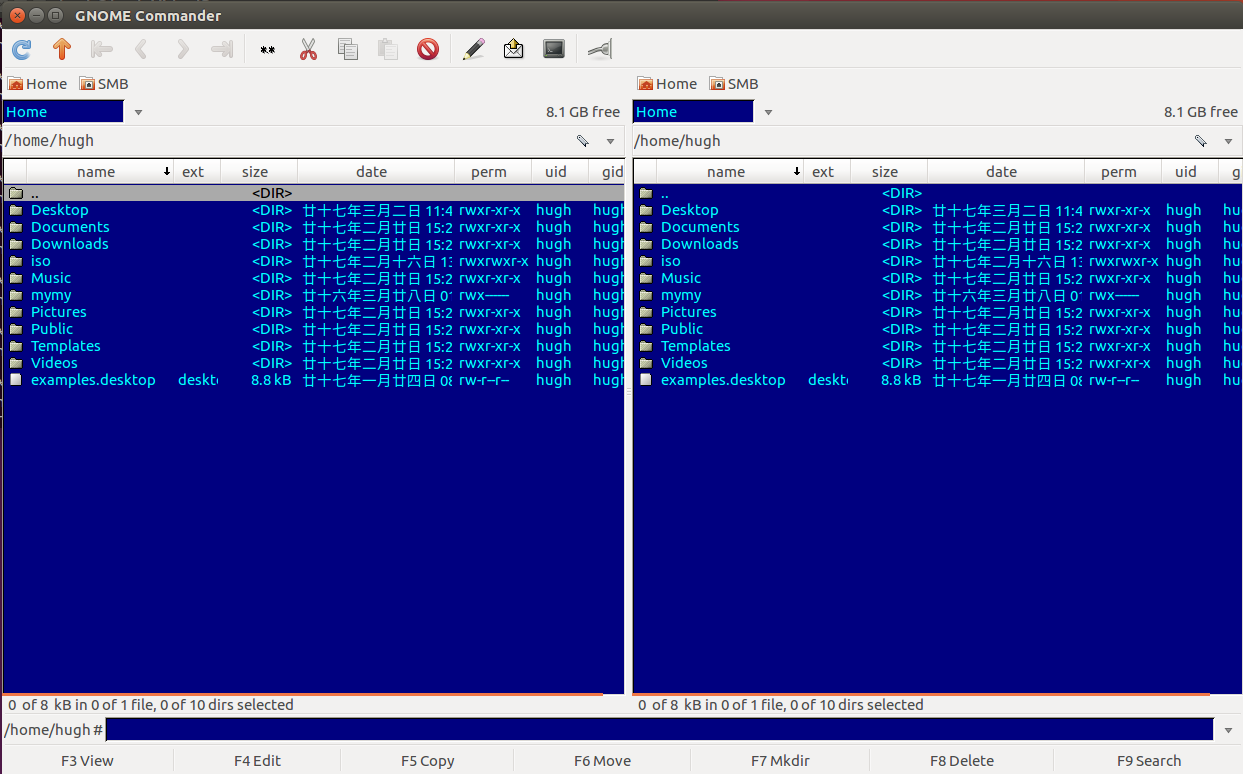Open the command line history dropdown

tap(1229, 730)
